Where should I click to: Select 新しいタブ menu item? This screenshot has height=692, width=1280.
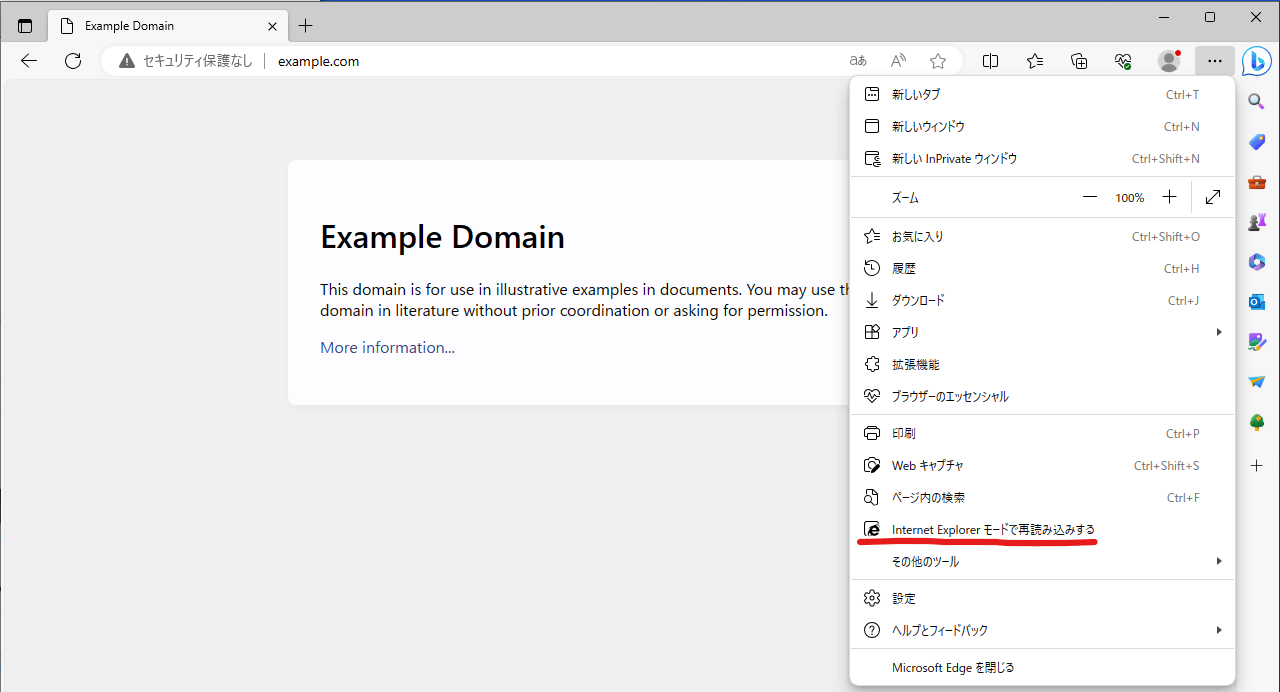(1042, 95)
